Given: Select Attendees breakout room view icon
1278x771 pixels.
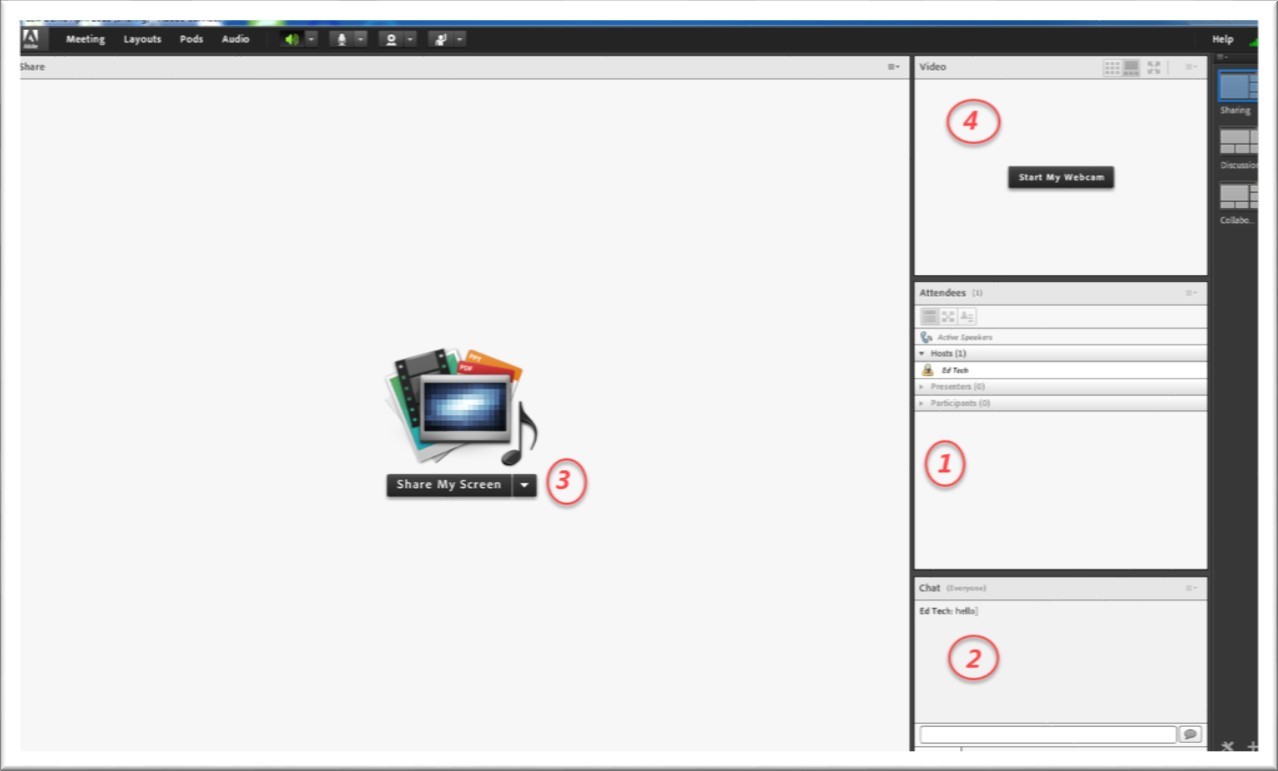Looking at the screenshot, I should (x=948, y=316).
